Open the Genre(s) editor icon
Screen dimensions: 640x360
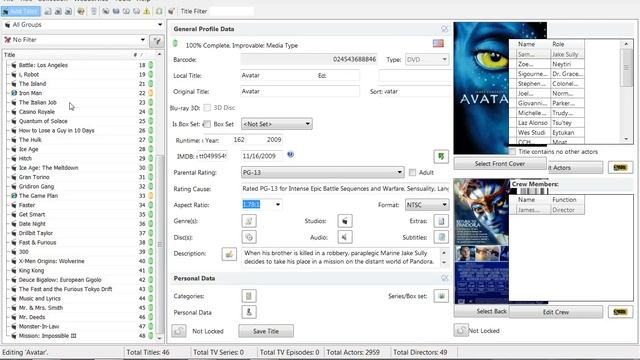249,221
